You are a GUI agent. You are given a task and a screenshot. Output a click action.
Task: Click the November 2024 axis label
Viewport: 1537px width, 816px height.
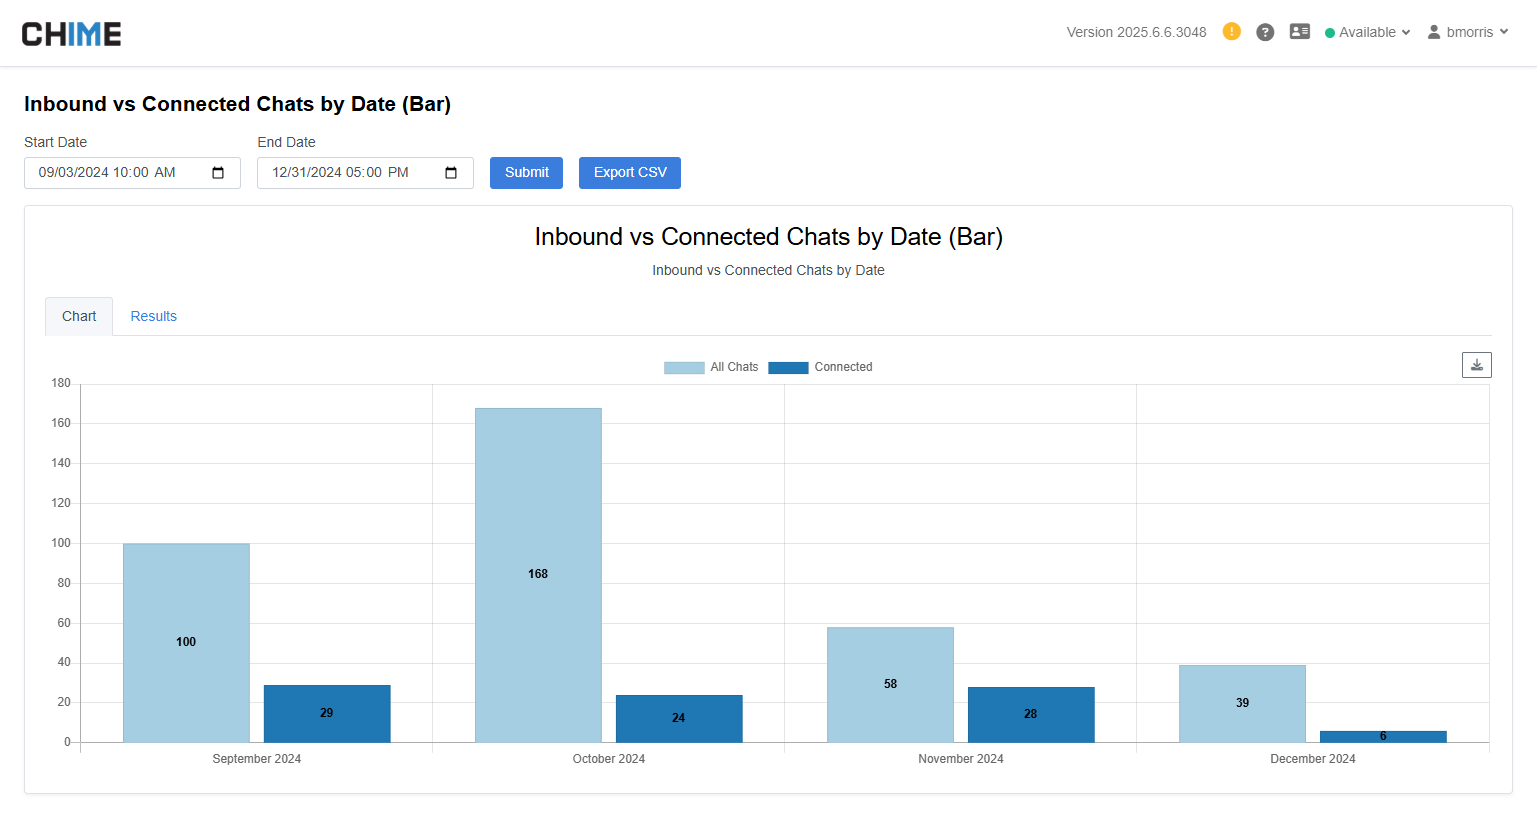(961, 759)
